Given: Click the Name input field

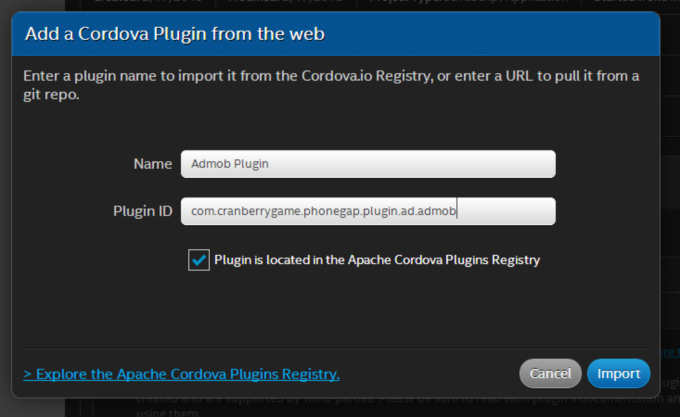Looking at the screenshot, I should [368, 164].
